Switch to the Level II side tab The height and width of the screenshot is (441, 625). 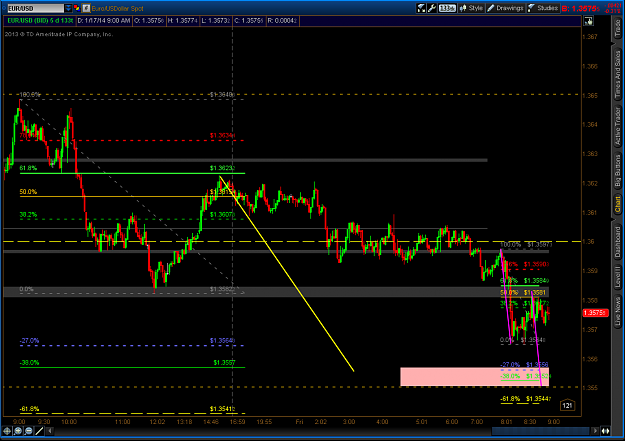click(617, 276)
